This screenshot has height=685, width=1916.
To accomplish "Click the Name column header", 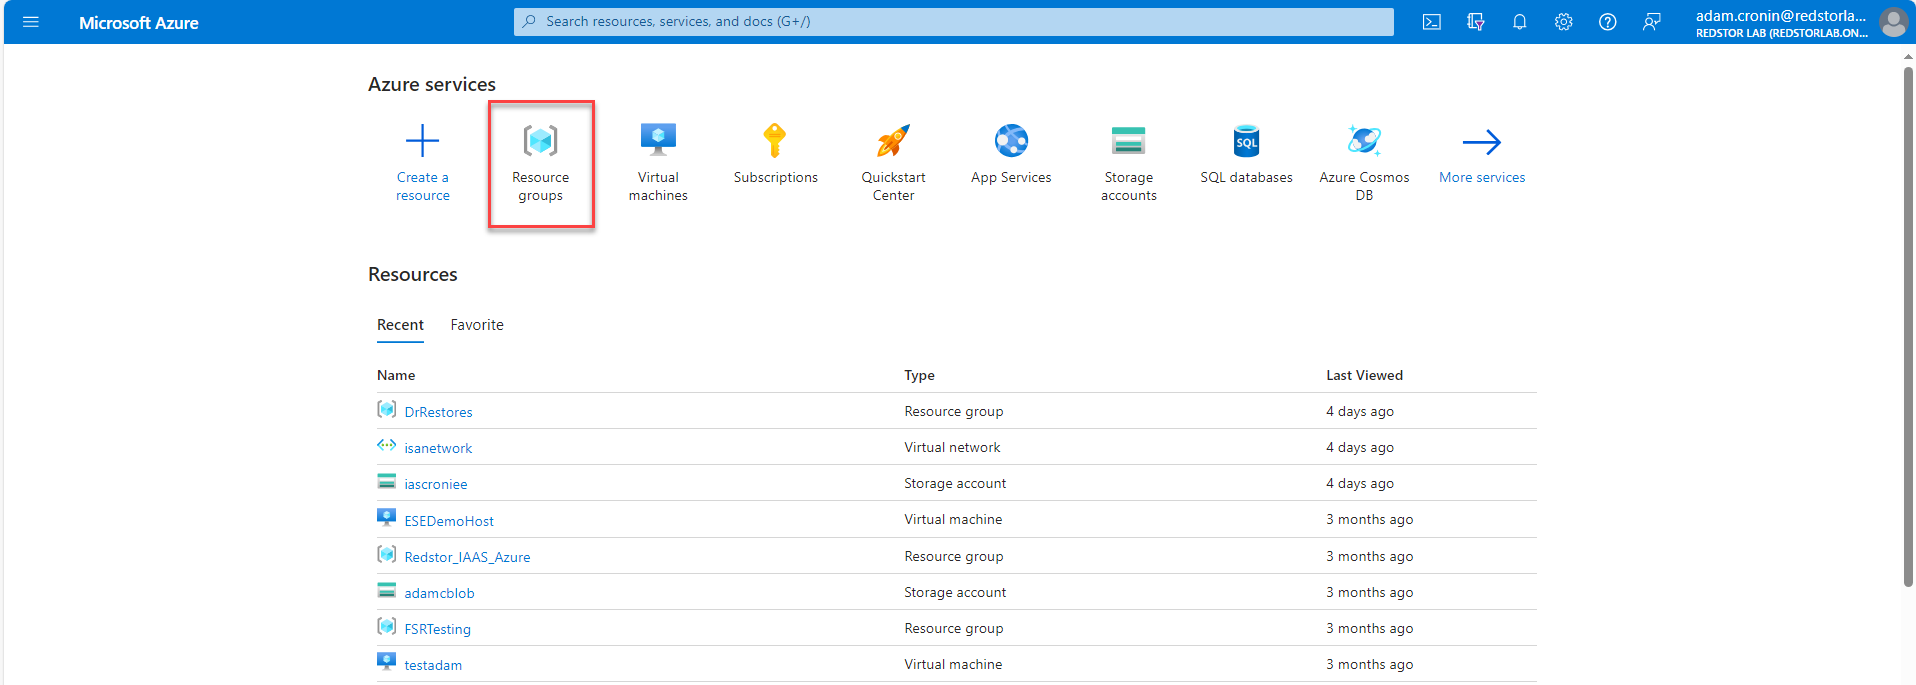I will click(396, 375).
